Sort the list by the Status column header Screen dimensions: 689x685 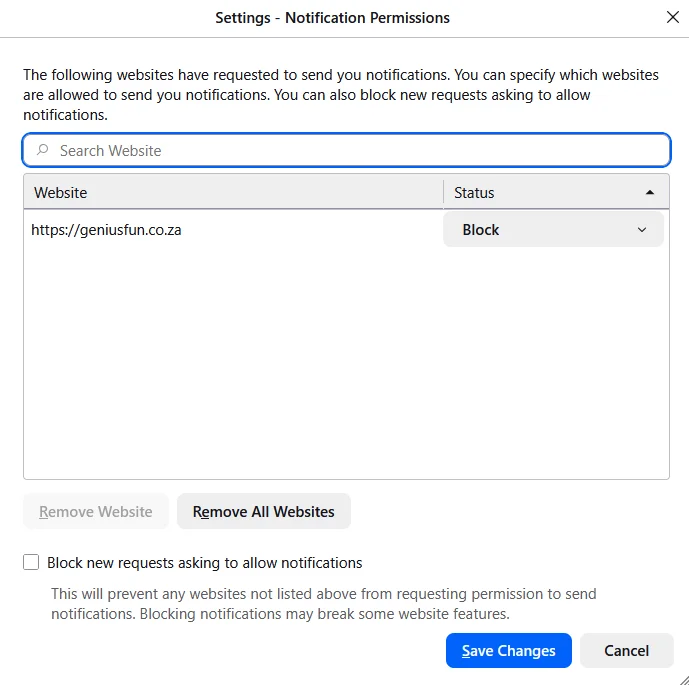click(x=540, y=192)
